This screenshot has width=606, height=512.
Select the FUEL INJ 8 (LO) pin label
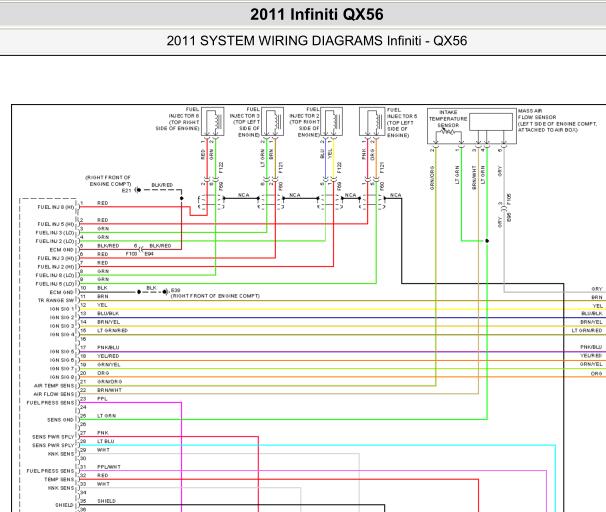tap(55, 275)
